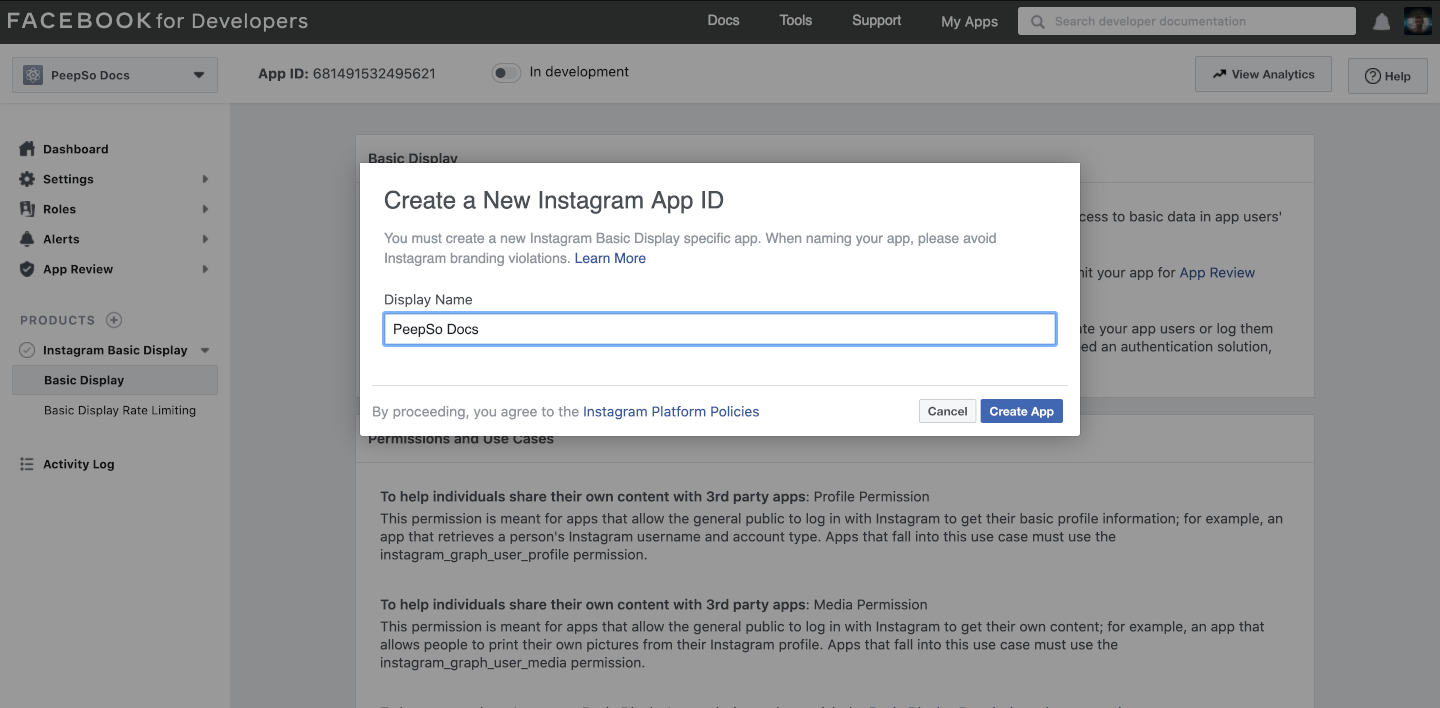Click the Instagram Basic Display checkmark icon
The height and width of the screenshot is (708, 1440).
(27, 350)
